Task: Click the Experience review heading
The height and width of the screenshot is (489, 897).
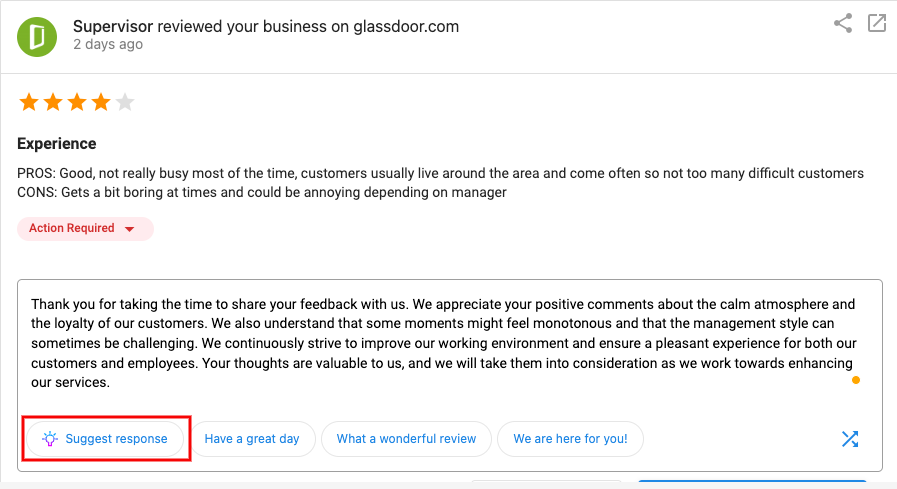Action: point(57,144)
